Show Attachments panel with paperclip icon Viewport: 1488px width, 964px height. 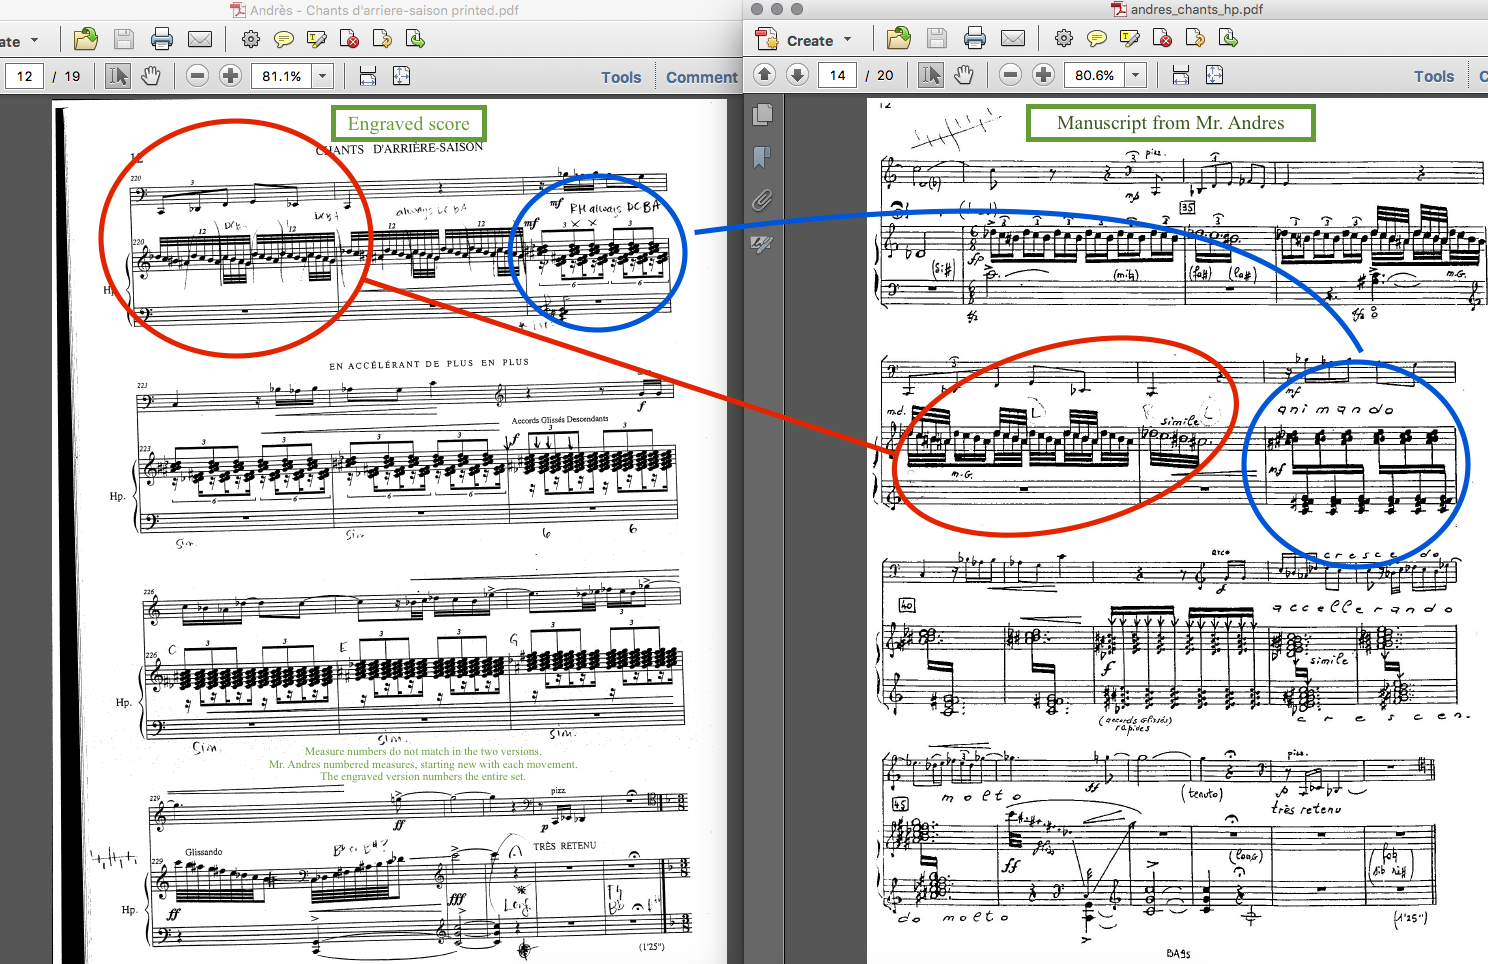point(762,200)
